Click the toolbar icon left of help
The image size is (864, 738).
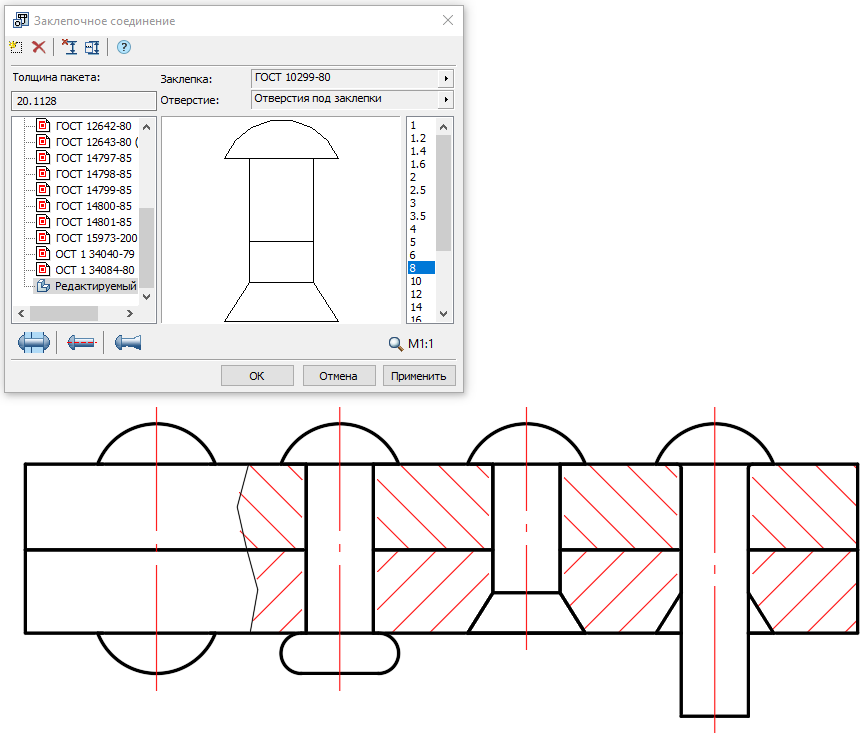point(93,47)
